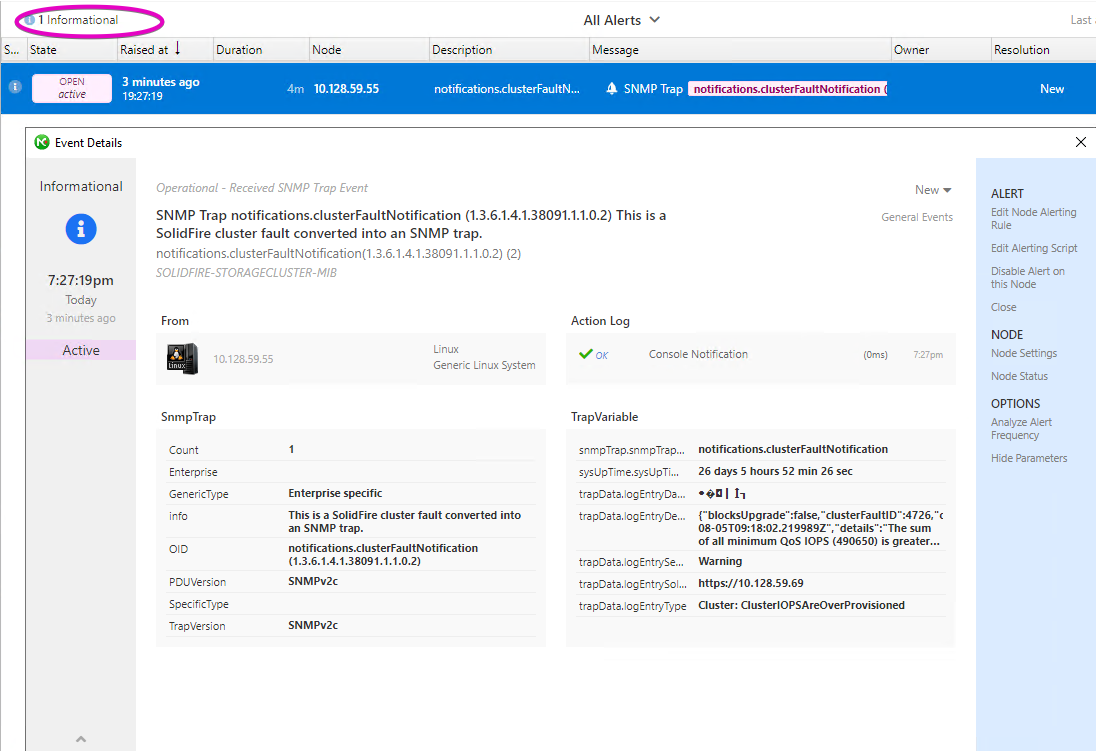Open the New status dropdown in Event Details

933,189
